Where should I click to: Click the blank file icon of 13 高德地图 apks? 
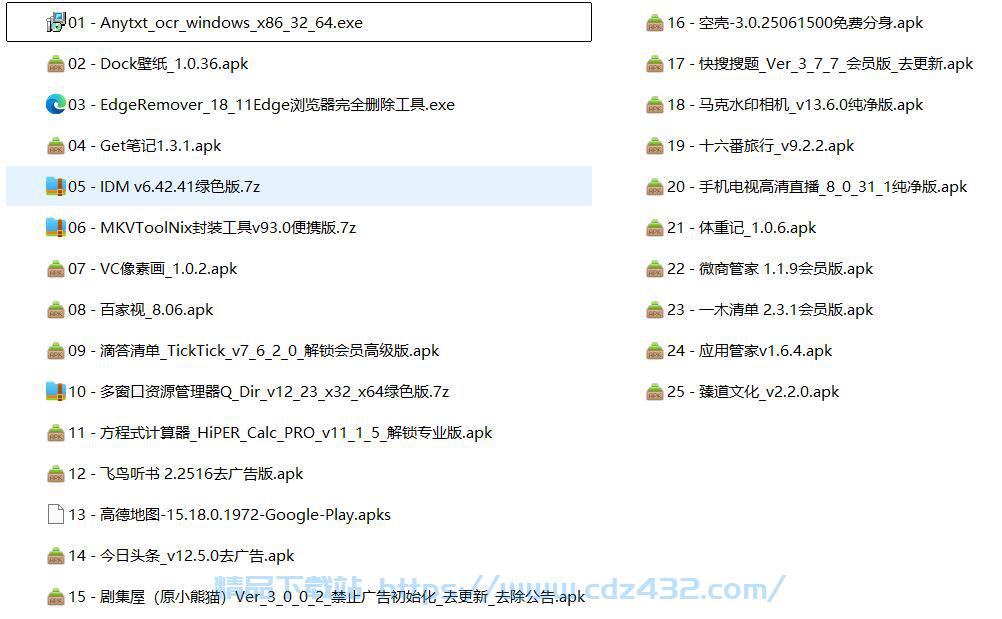(x=56, y=514)
